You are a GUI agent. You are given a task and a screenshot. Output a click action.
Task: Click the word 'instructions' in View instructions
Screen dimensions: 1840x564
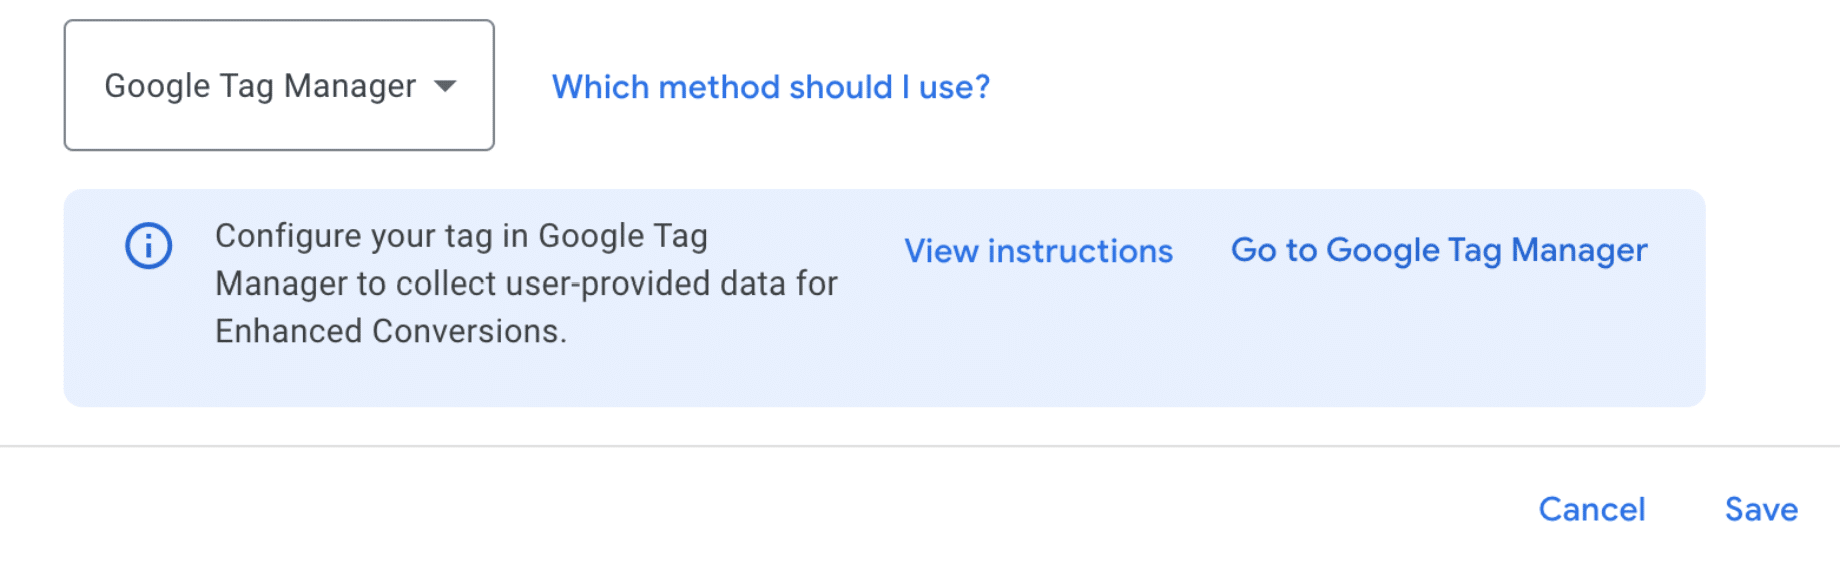point(1080,251)
